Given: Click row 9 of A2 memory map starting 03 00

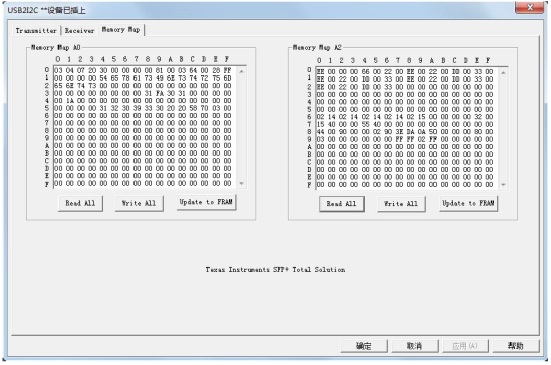Looking at the screenshot, I should click(x=405, y=139).
